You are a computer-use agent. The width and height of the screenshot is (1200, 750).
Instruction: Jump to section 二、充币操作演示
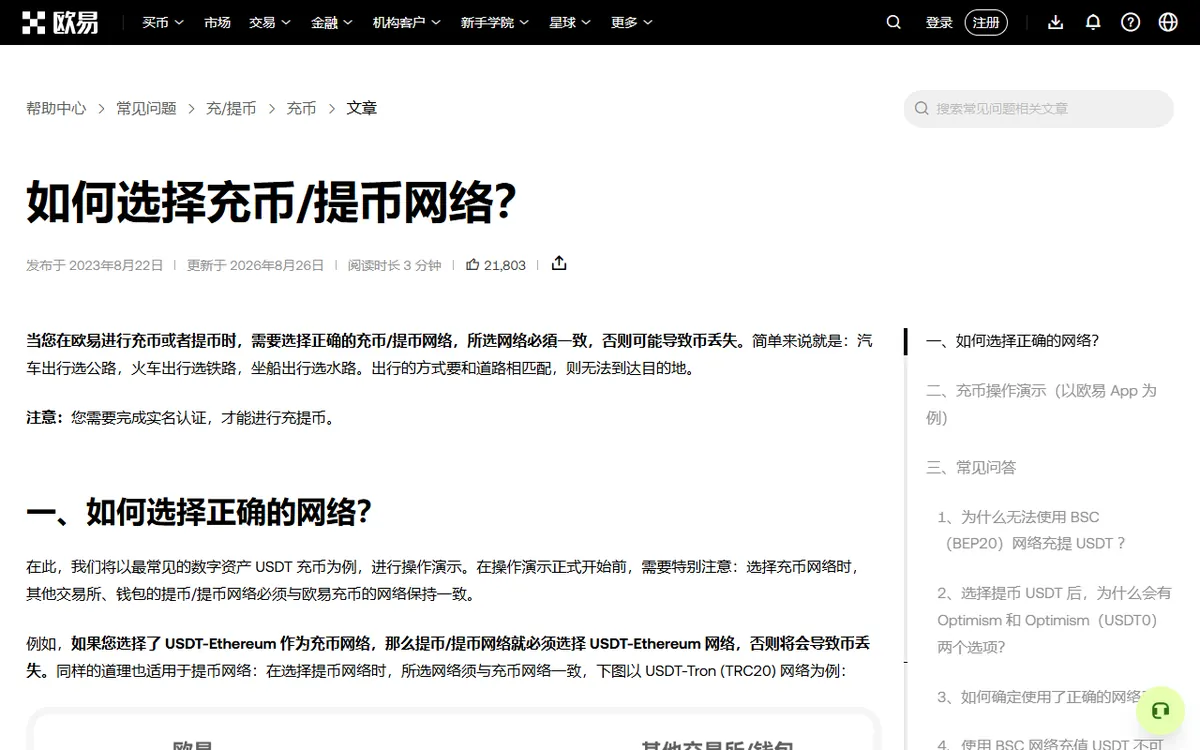pyautogui.click(x=1041, y=404)
